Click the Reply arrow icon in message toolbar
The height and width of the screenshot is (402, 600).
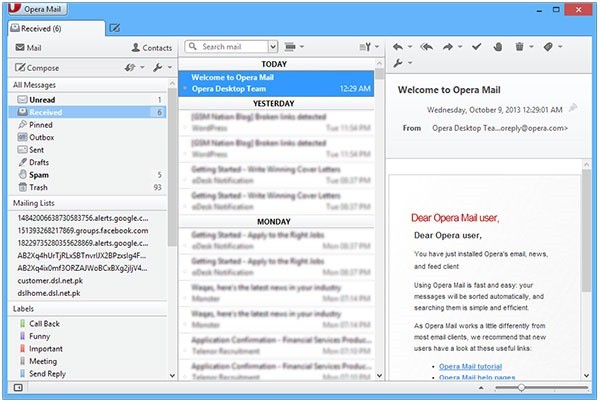pyautogui.click(x=398, y=47)
